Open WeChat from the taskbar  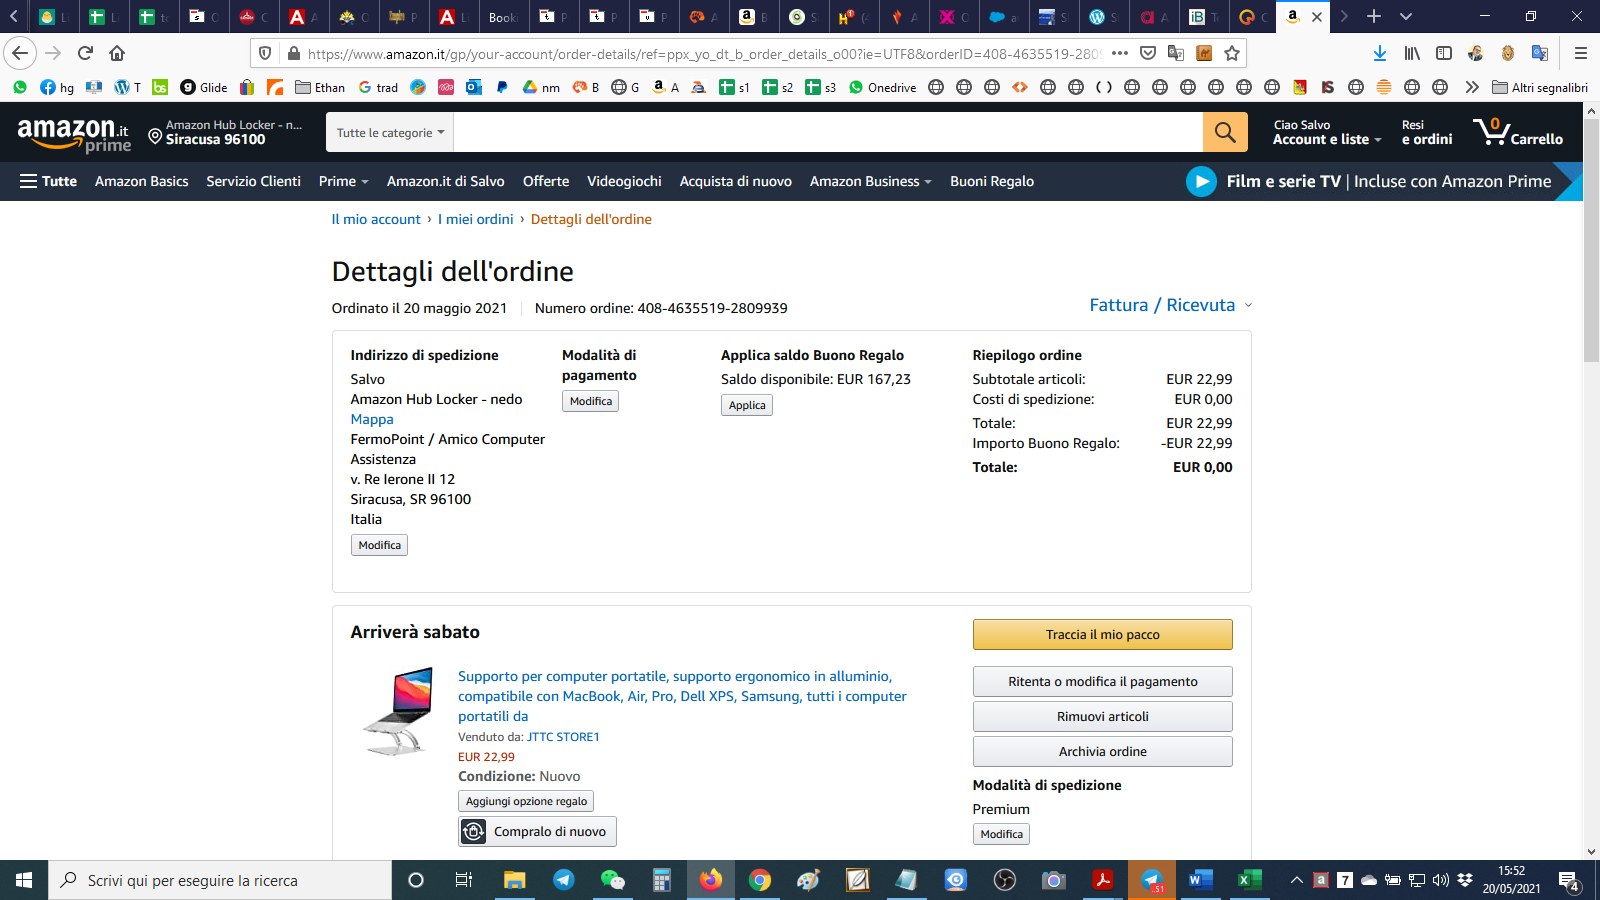pos(612,880)
